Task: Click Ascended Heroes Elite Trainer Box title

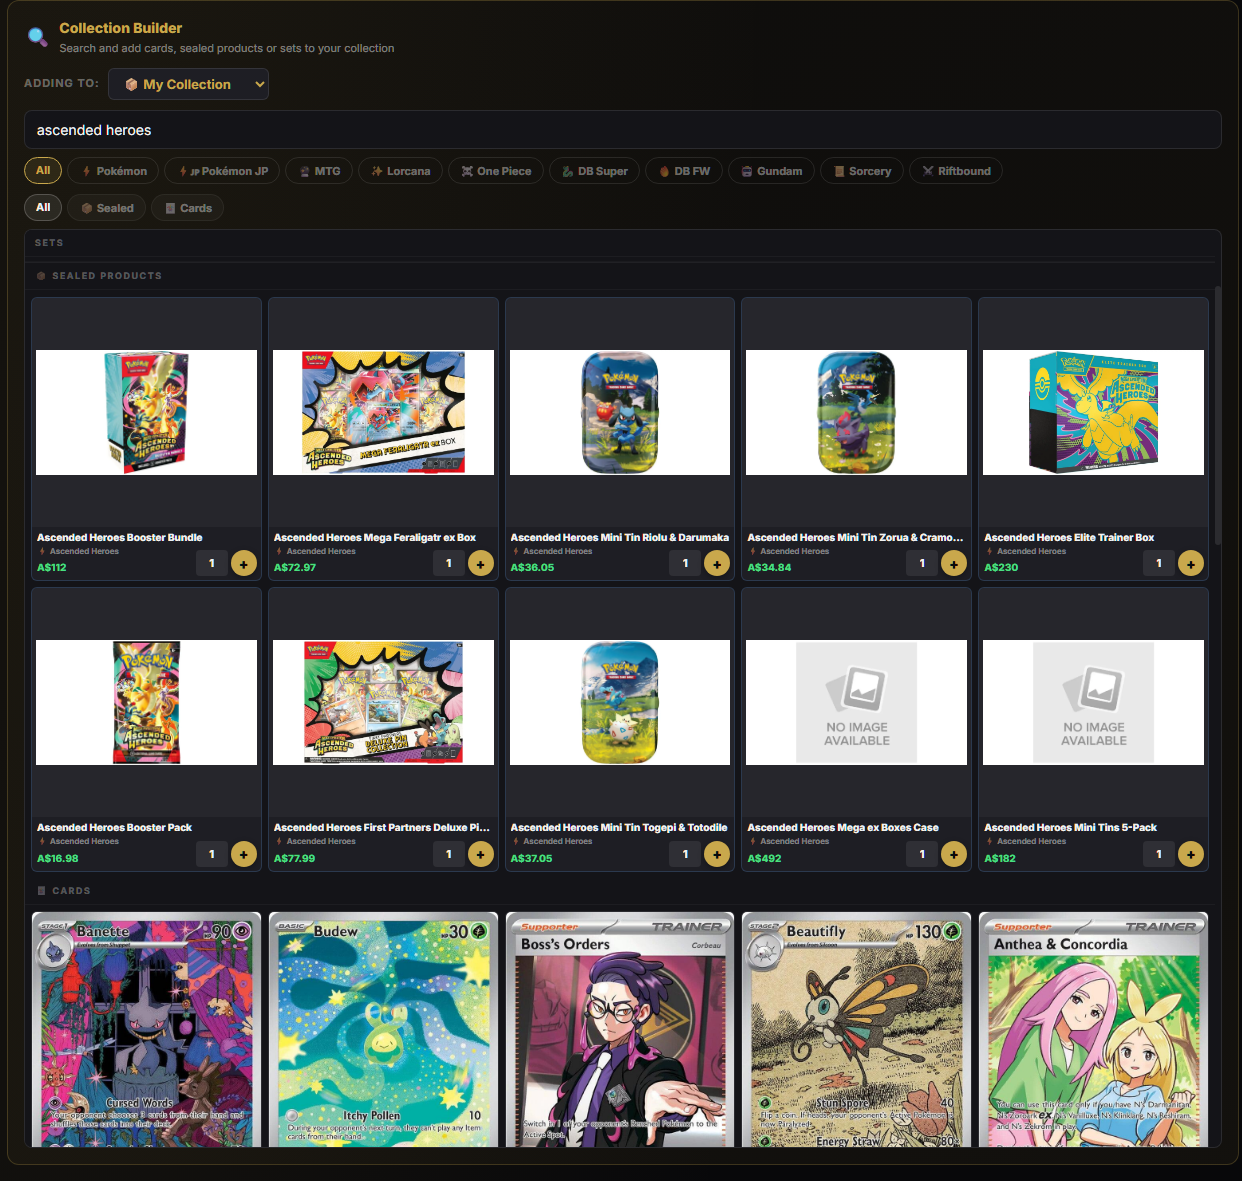Action: 1069,537
